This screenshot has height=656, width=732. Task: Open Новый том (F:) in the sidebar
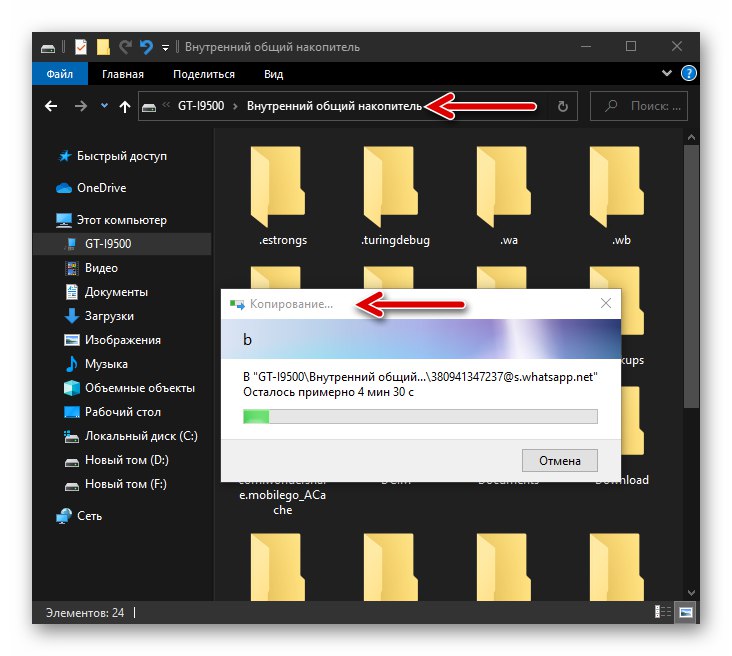tap(126, 484)
